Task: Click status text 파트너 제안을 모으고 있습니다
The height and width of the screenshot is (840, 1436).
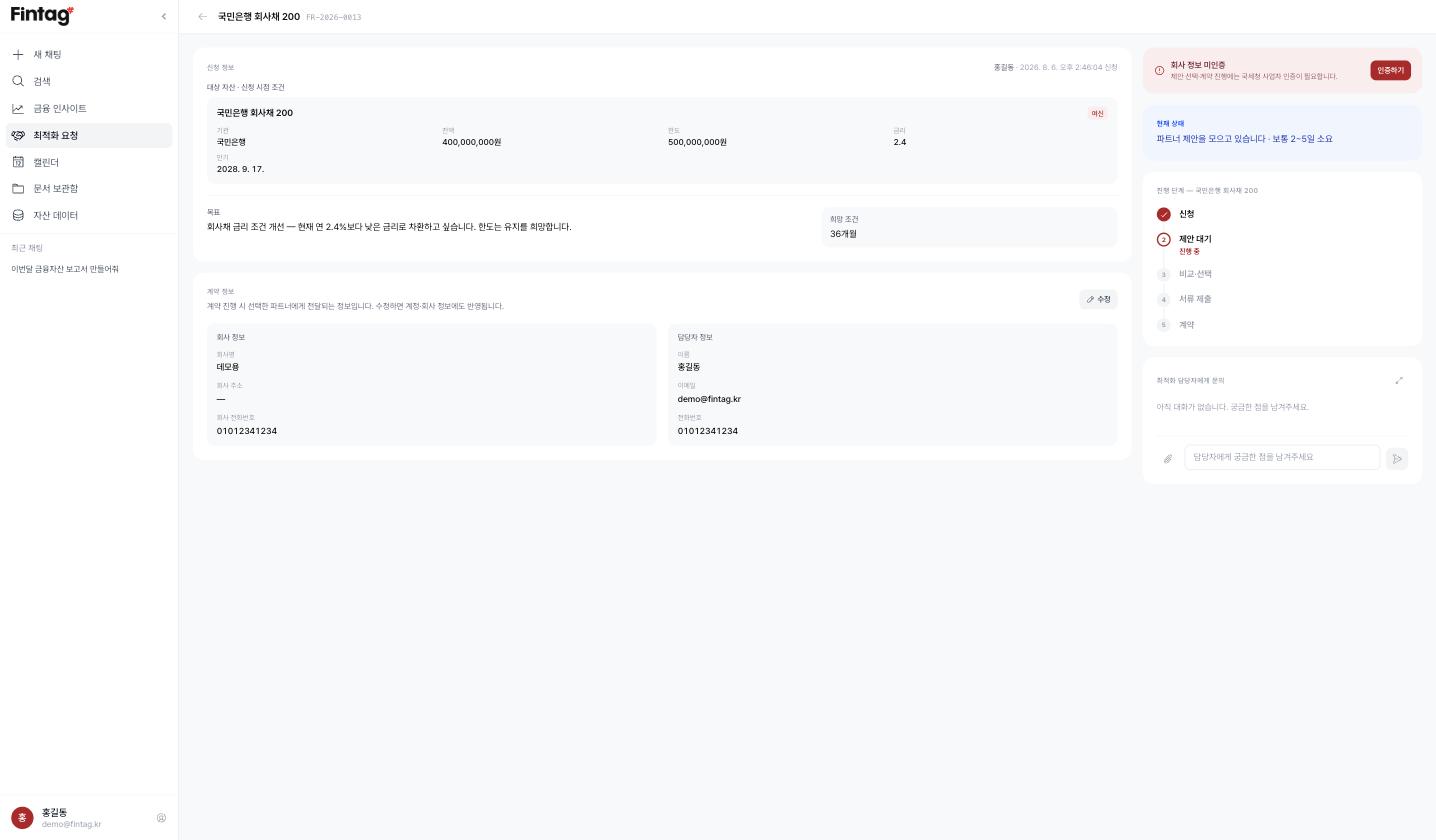Action: (x=1211, y=139)
